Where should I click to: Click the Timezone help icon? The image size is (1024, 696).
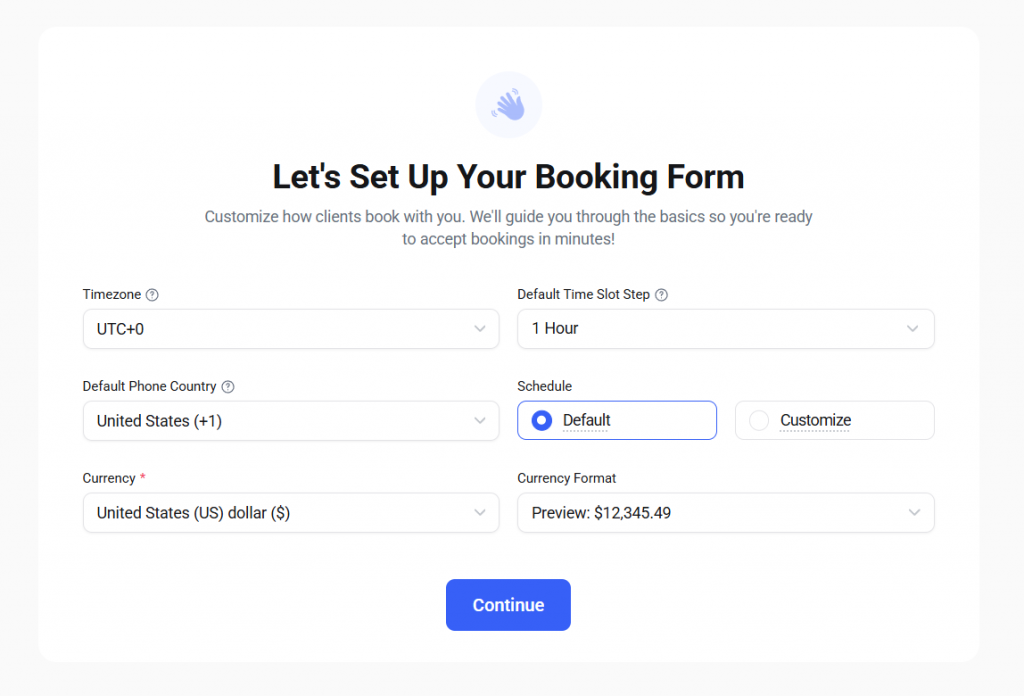pyautogui.click(x=152, y=294)
